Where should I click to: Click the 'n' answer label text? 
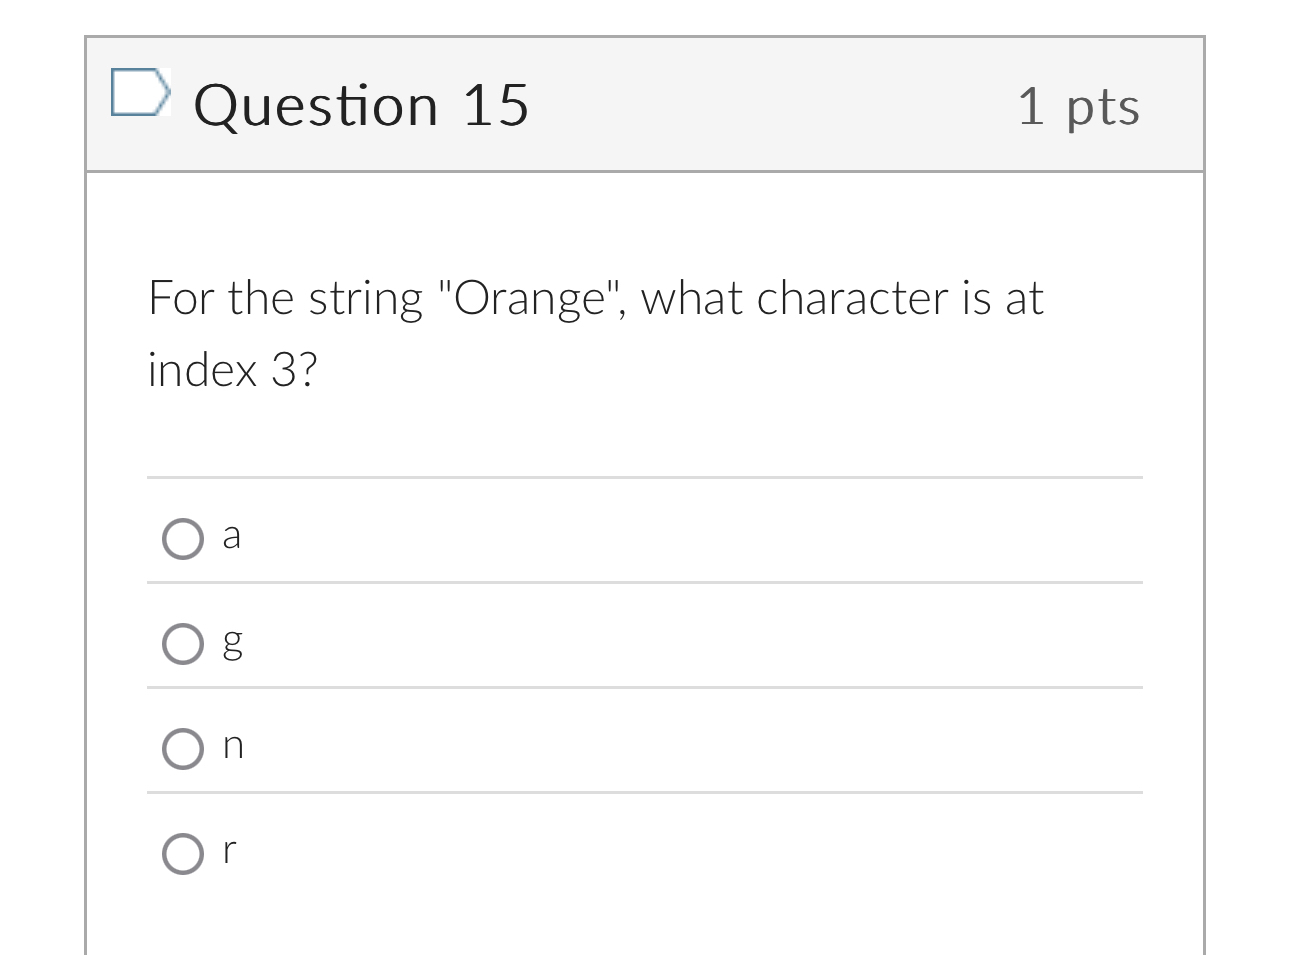[x=233, y=746]
